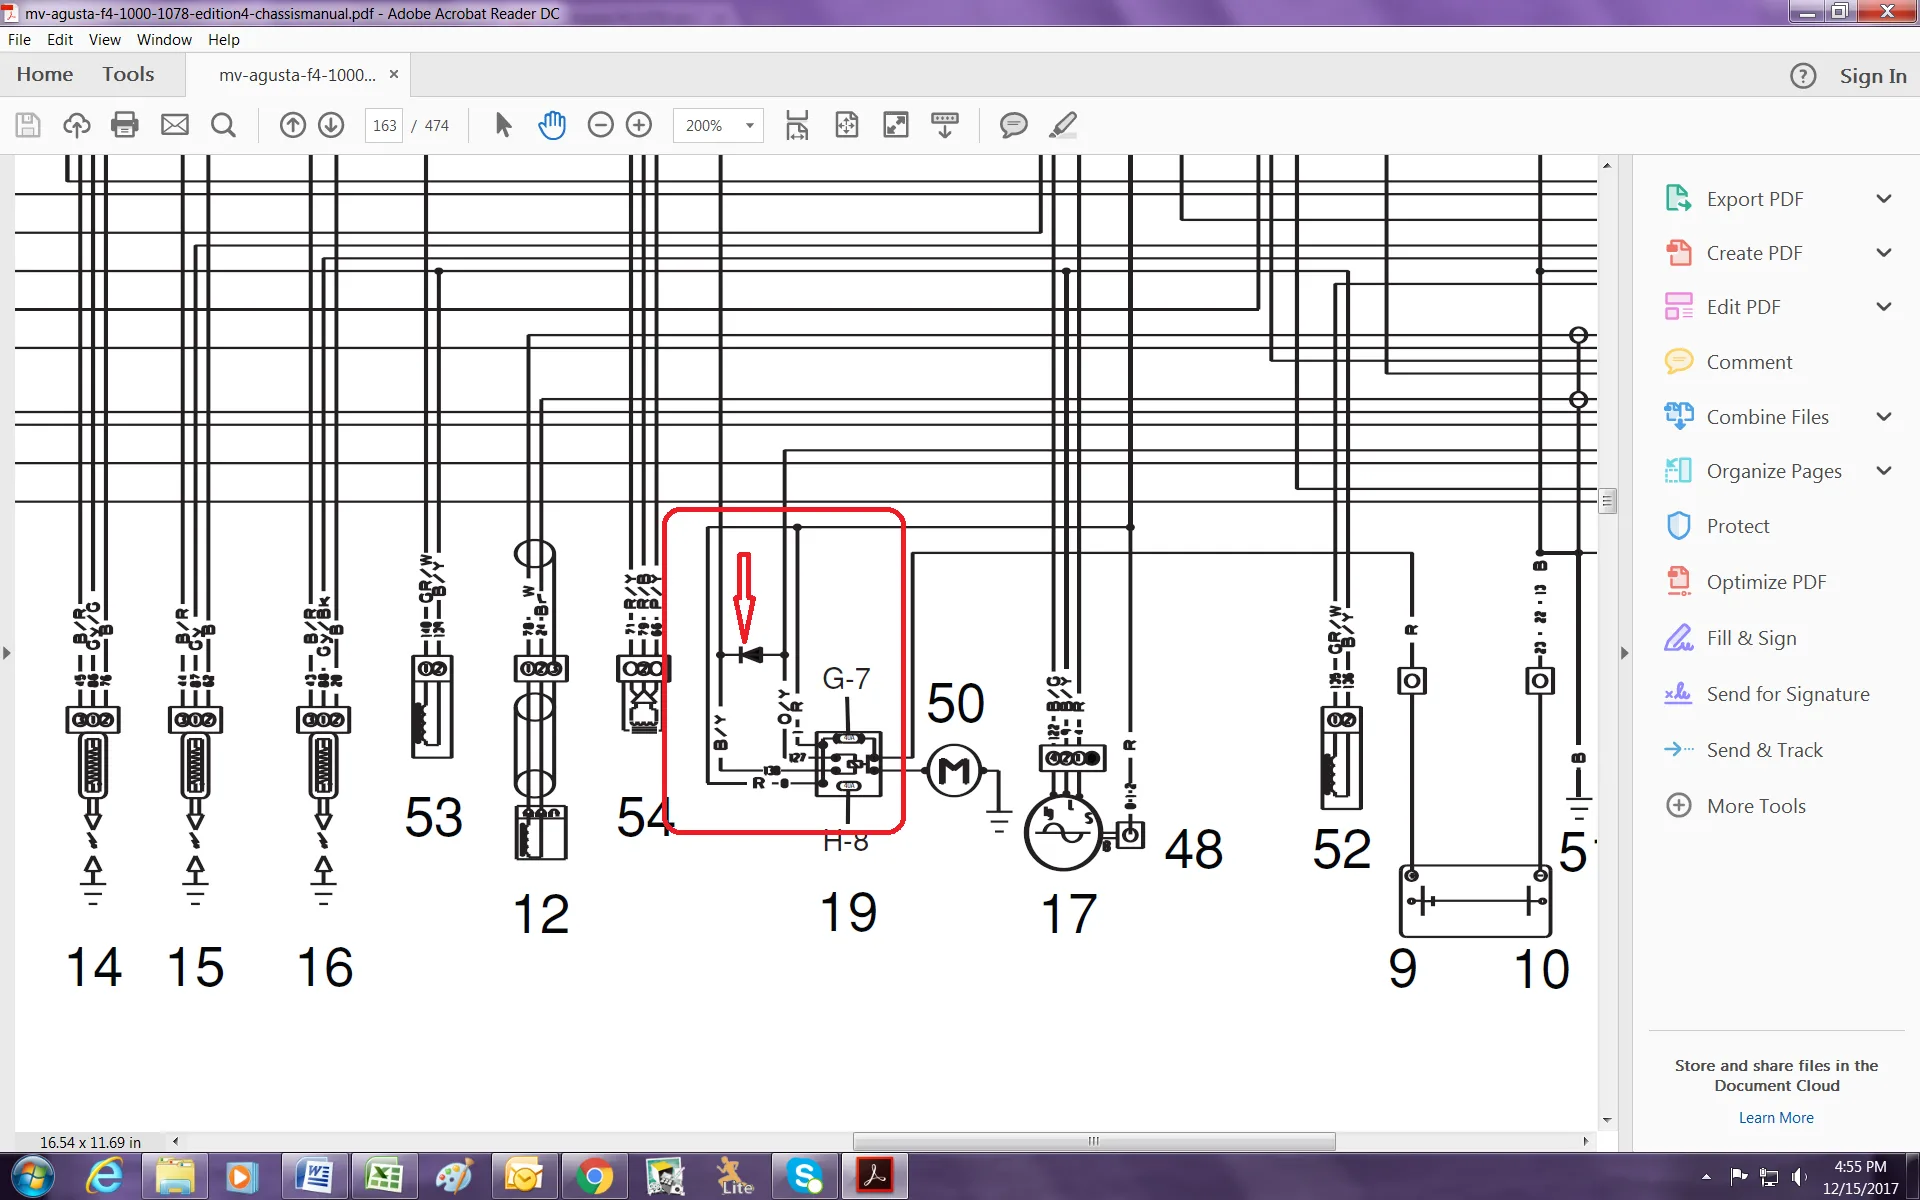Go to previous page arrow
Screen dimensions: 1920x1200
(x=292, y=125)
